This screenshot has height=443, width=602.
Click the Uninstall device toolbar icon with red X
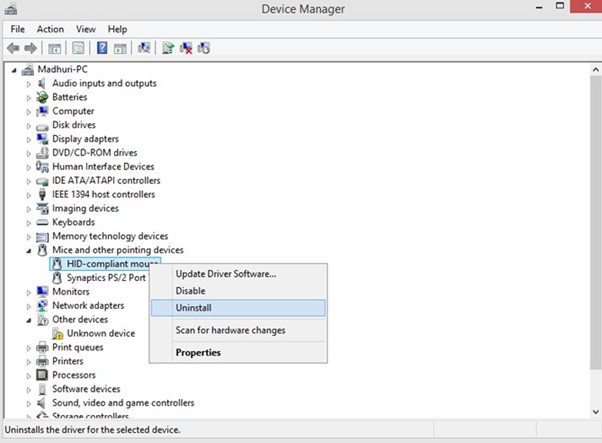[x=186, y=48]
